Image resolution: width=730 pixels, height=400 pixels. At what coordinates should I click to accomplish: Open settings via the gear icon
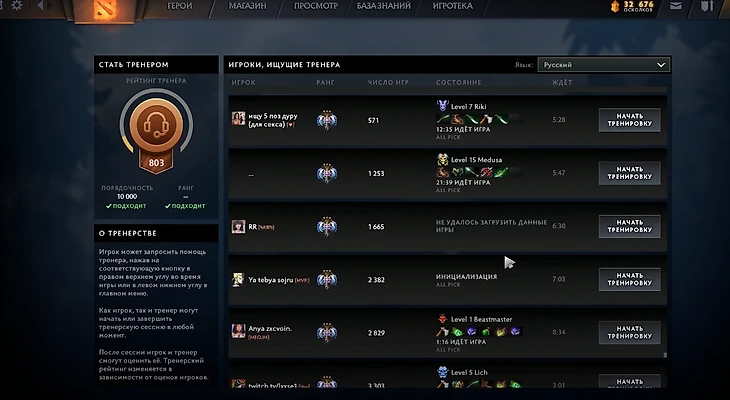17,5
